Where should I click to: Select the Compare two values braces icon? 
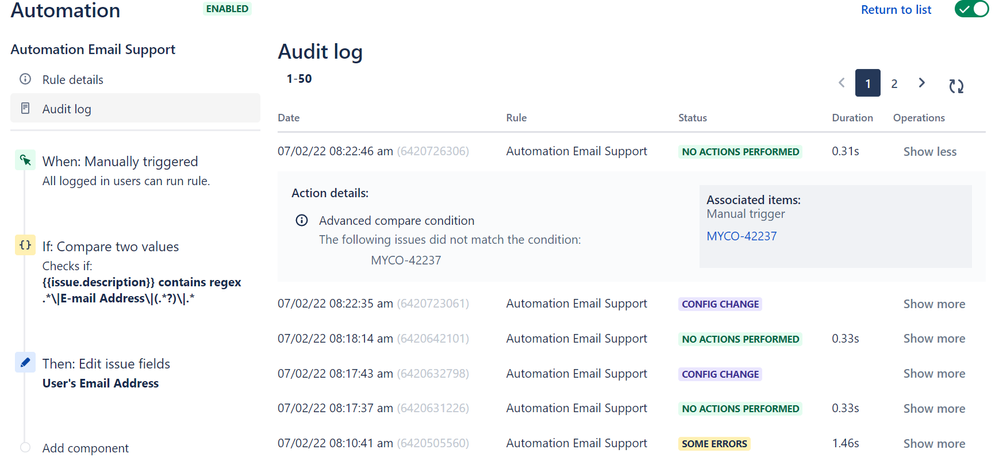pyautogui.click(x=24, y=245)
